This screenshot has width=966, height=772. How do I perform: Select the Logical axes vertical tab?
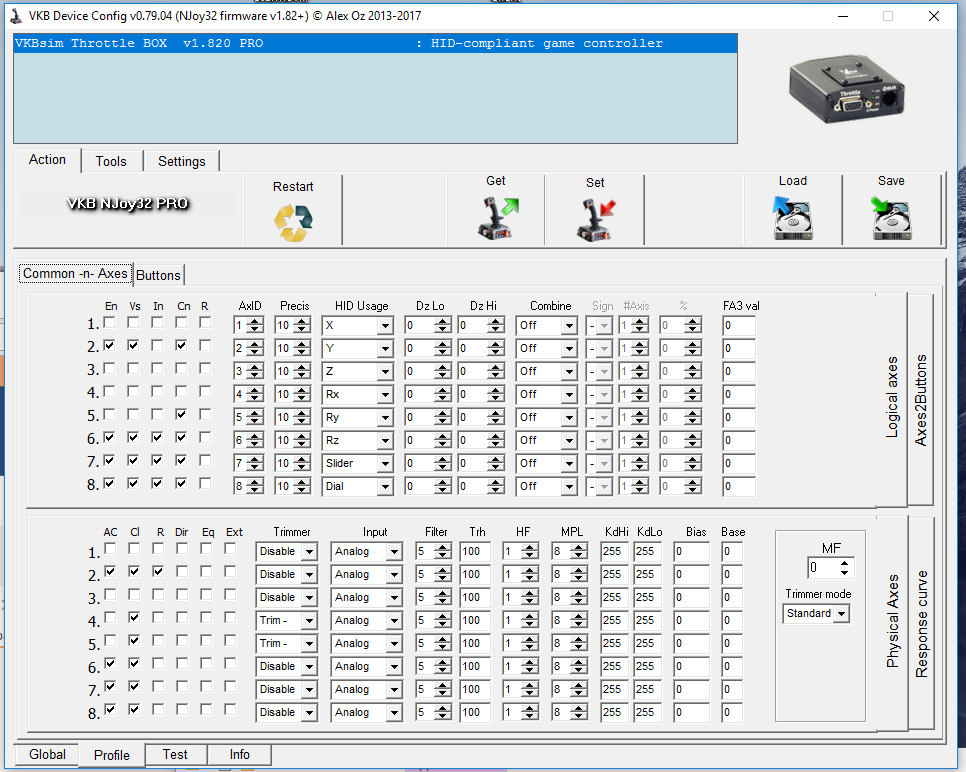tap(892, 397)
